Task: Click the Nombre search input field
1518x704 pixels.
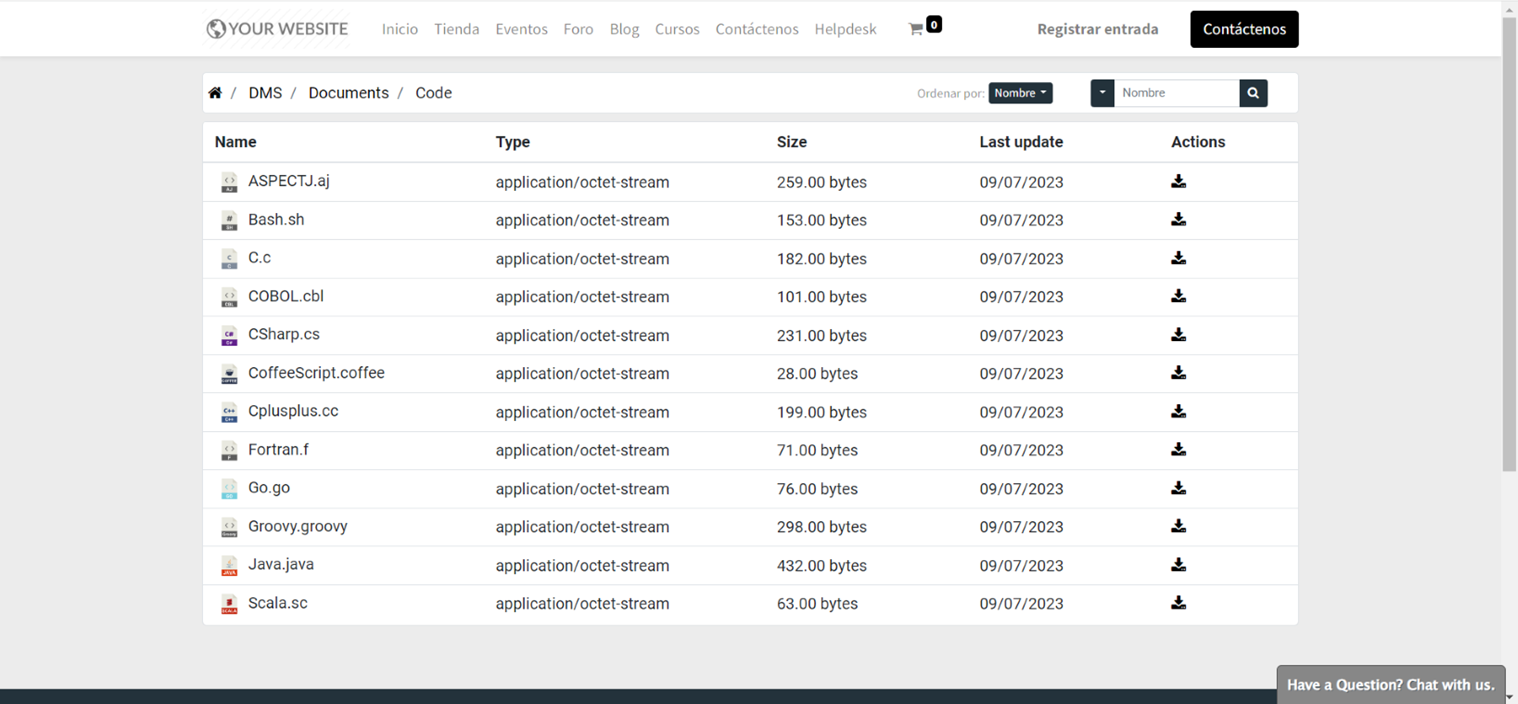Action: pyautogui.click(x=1176, y=93)
